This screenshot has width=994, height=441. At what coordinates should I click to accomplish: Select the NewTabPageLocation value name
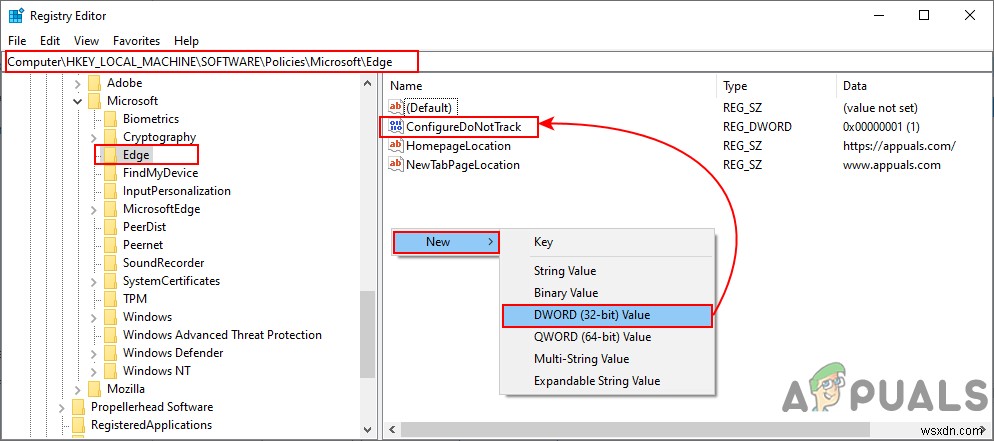[x=463, y=165]
